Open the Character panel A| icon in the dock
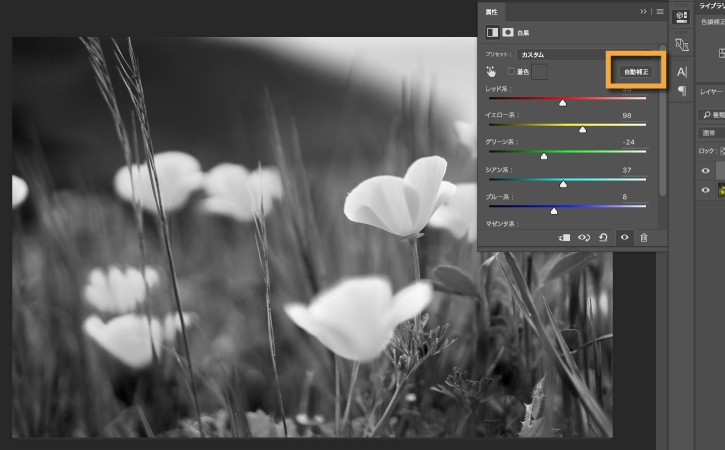Viewport: 725px width, 450px height. click(x=682, y=72)
